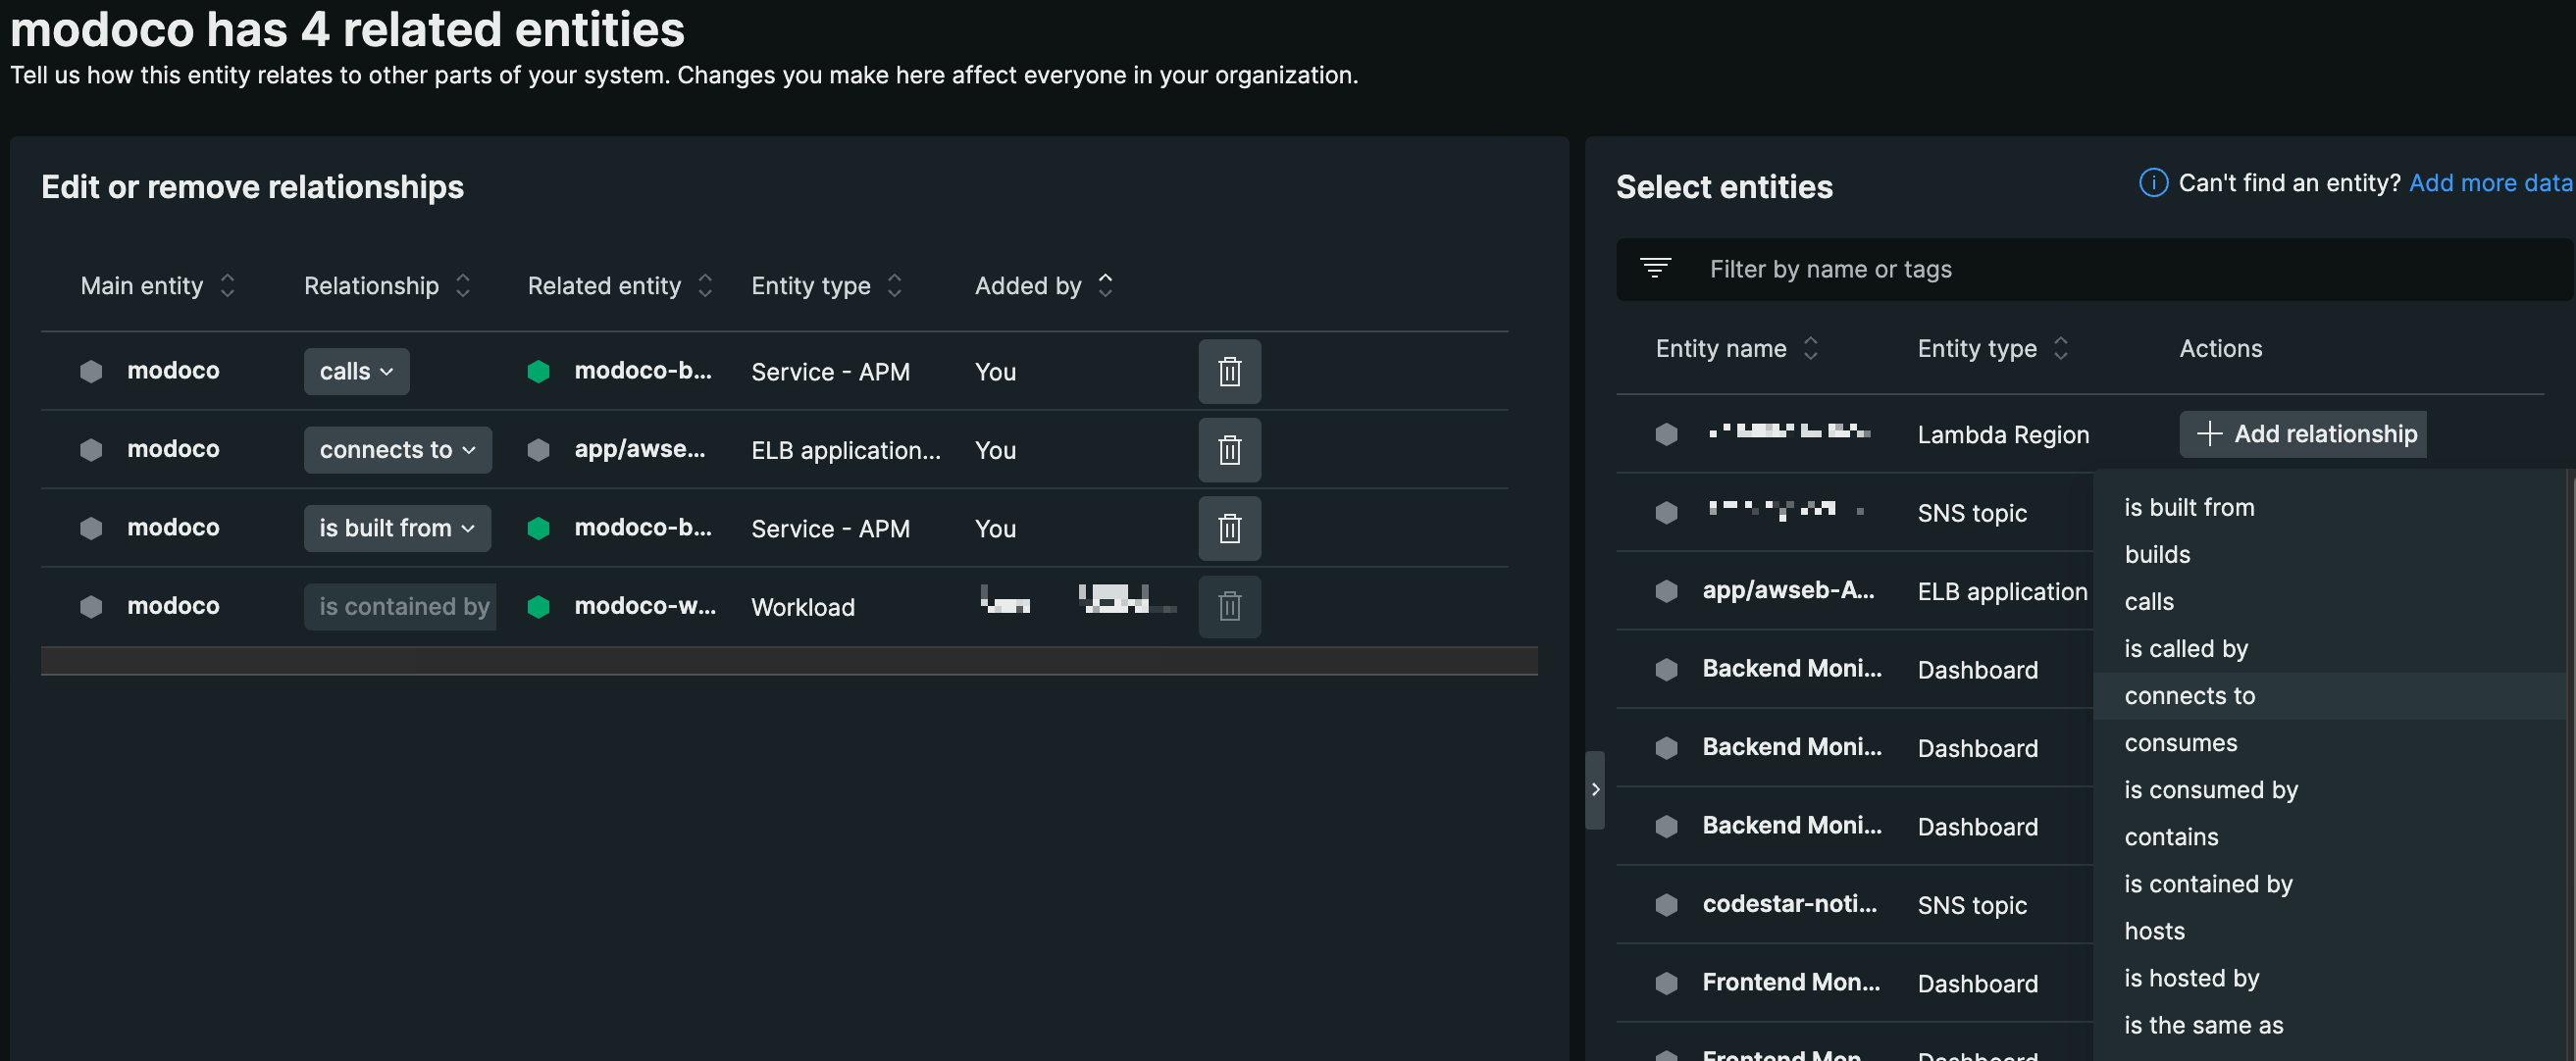Open the connects to relationship dropdown
Screen dimensions: 2576x1061
pyautogui.click(x=397, y=450)
